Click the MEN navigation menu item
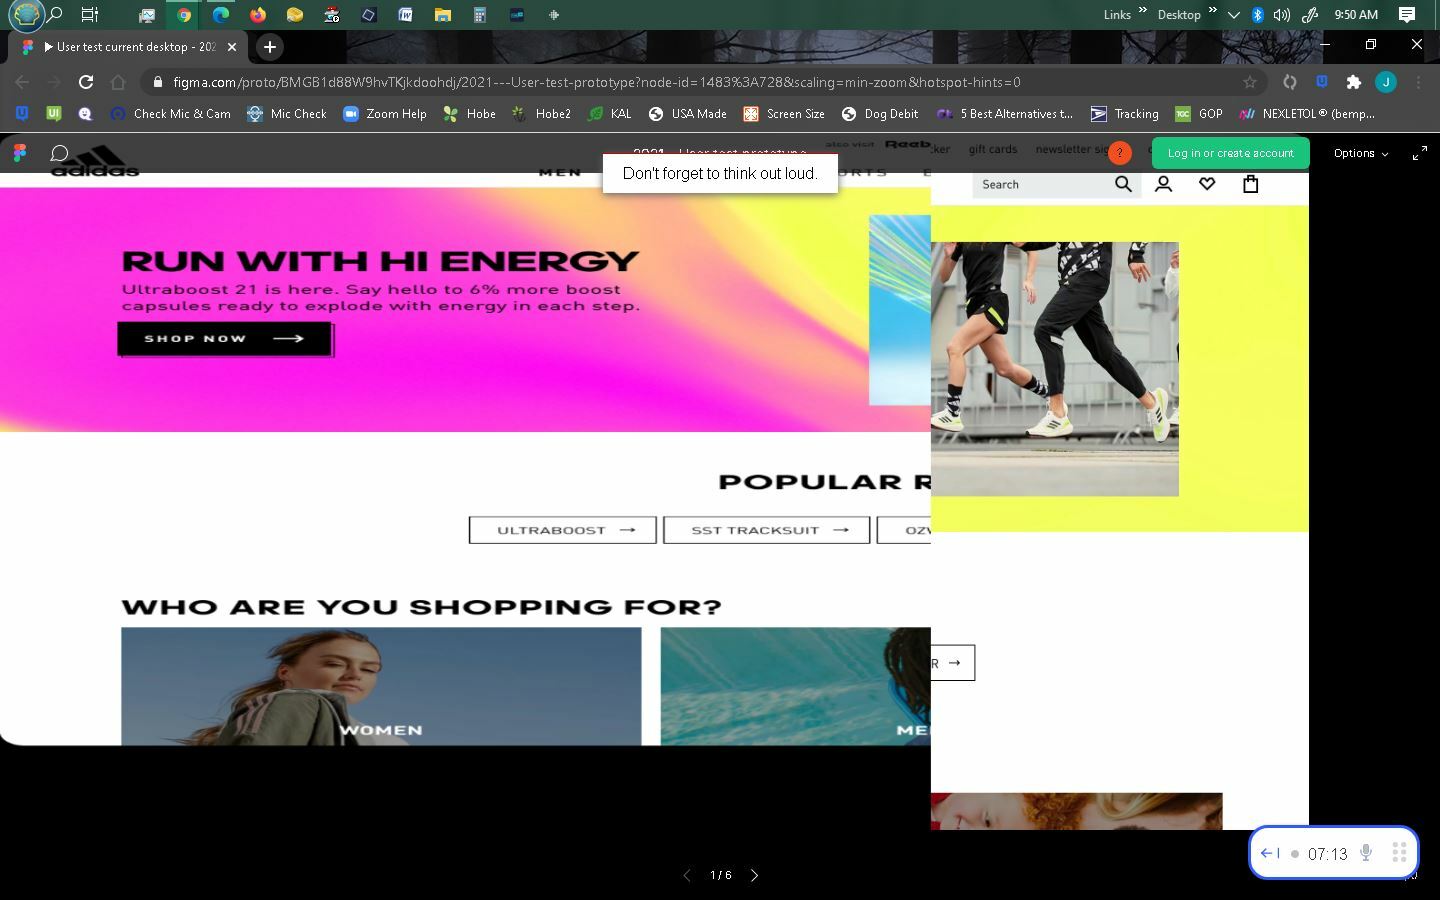 point(560,172)
